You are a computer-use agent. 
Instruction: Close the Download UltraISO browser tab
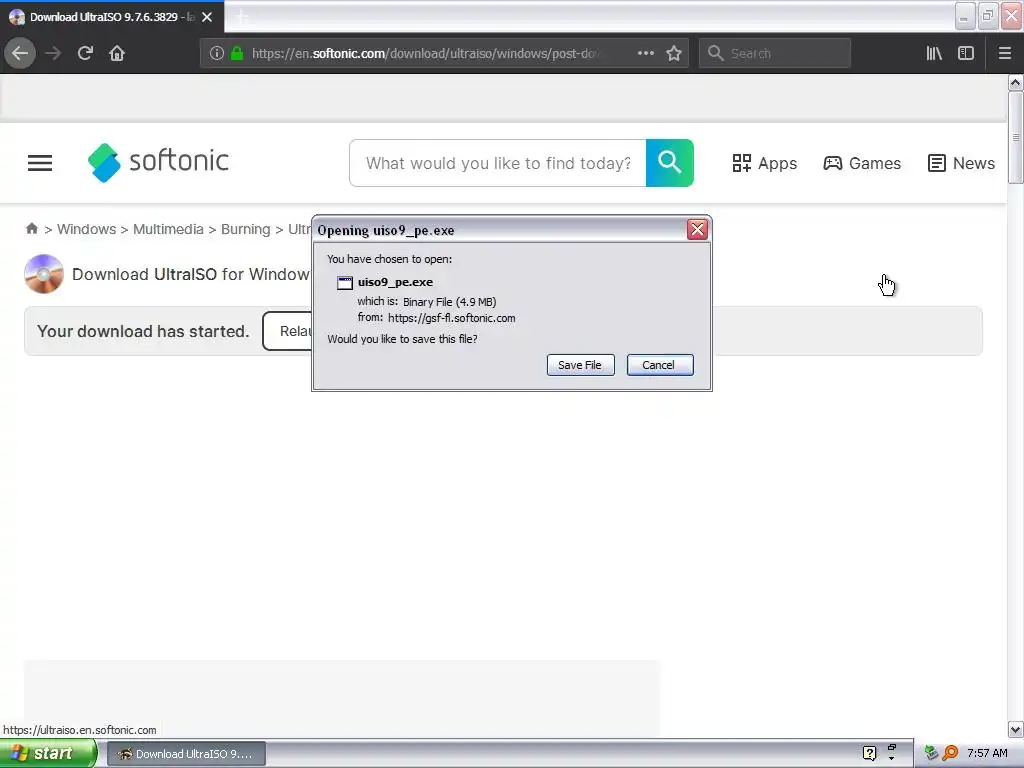tap(207, 17)
